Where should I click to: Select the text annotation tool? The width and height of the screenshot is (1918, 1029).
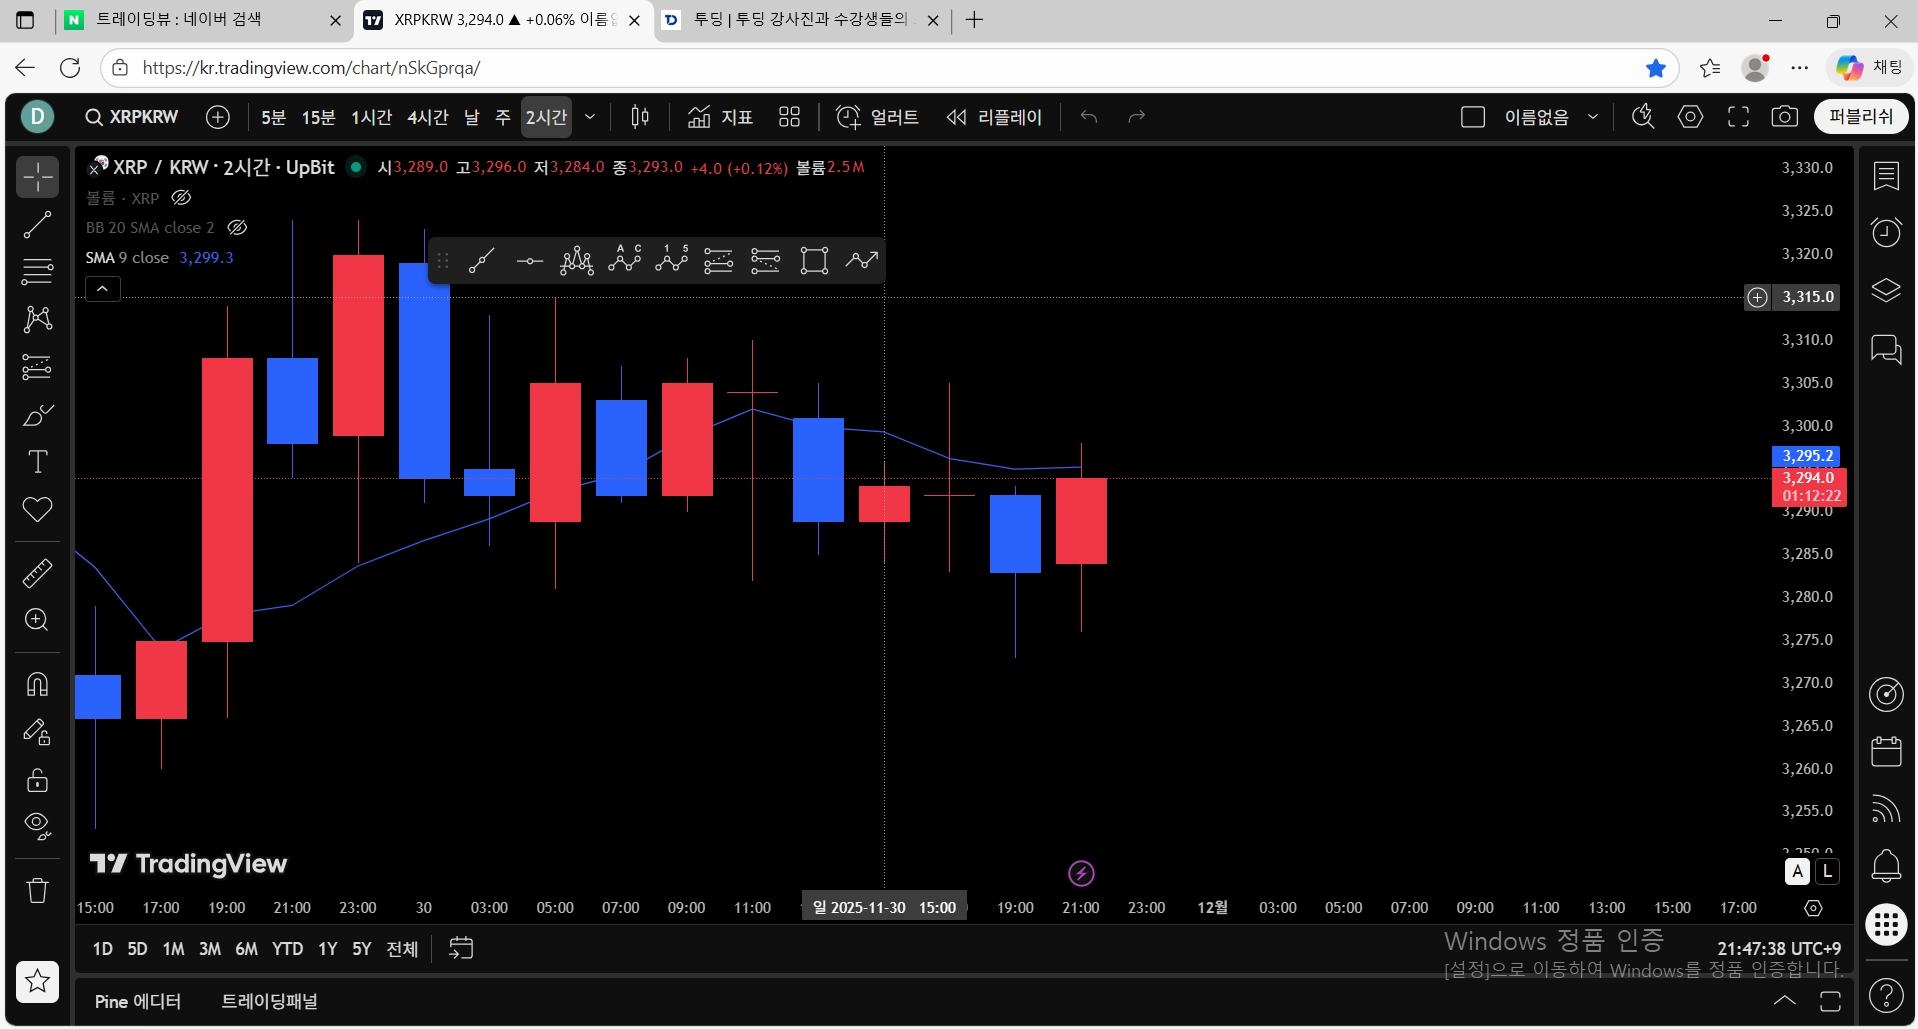38,462
